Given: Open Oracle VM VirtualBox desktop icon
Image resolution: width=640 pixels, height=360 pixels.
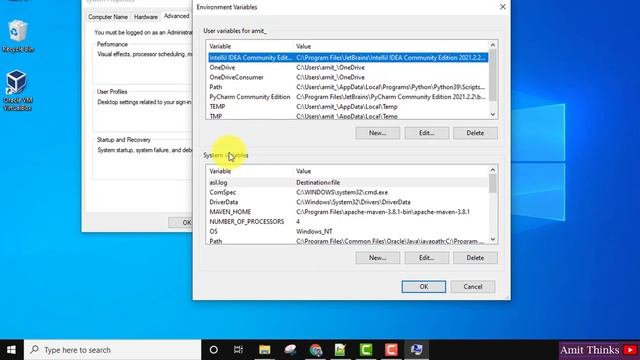Looking at the screenshot, I should (x=17, y=90).
